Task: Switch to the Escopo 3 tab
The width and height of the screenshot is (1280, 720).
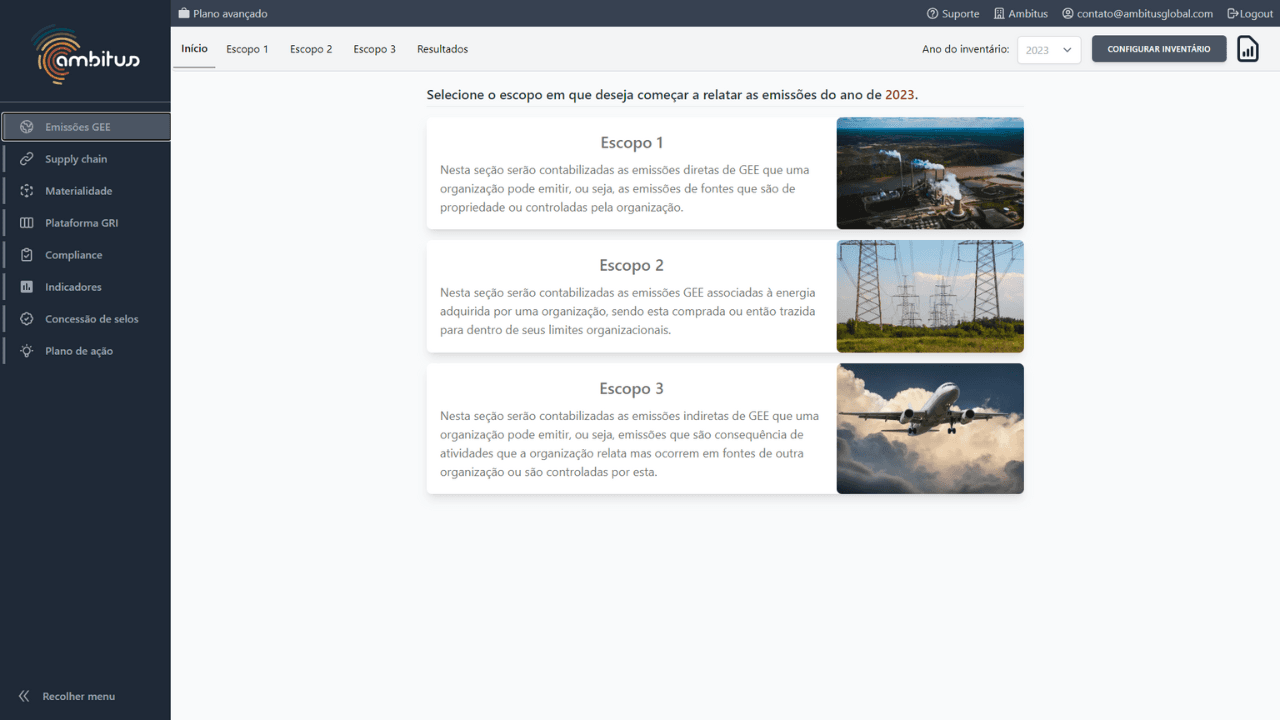Action: (x=374, y=49)
